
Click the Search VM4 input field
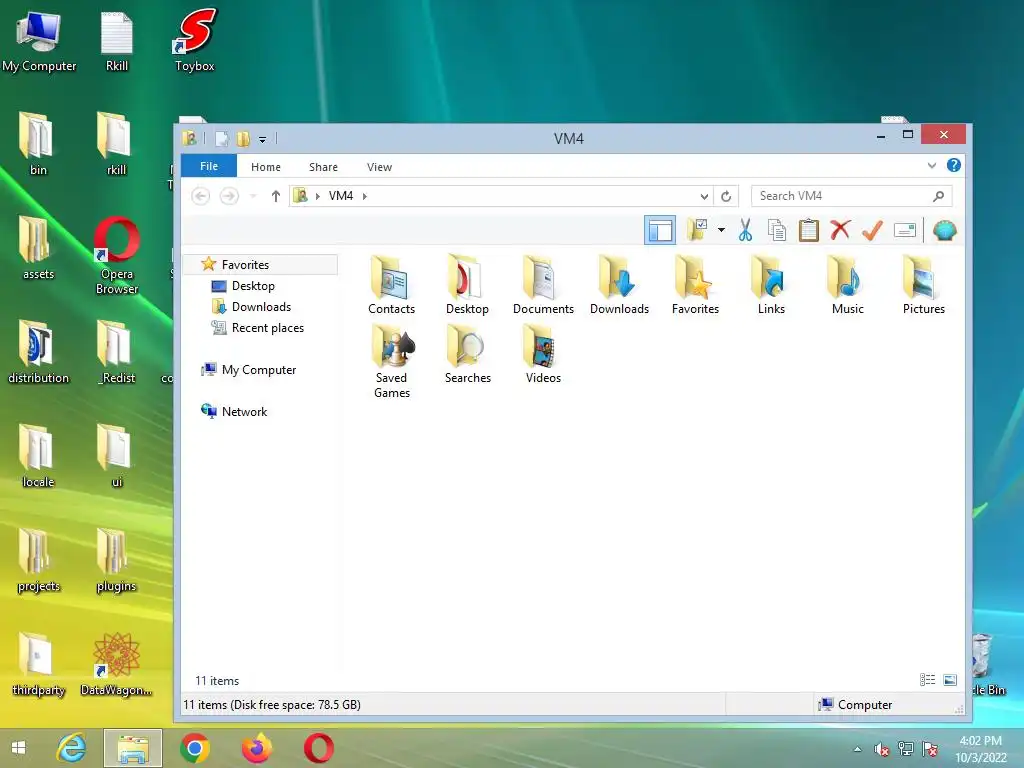point(852,196)
